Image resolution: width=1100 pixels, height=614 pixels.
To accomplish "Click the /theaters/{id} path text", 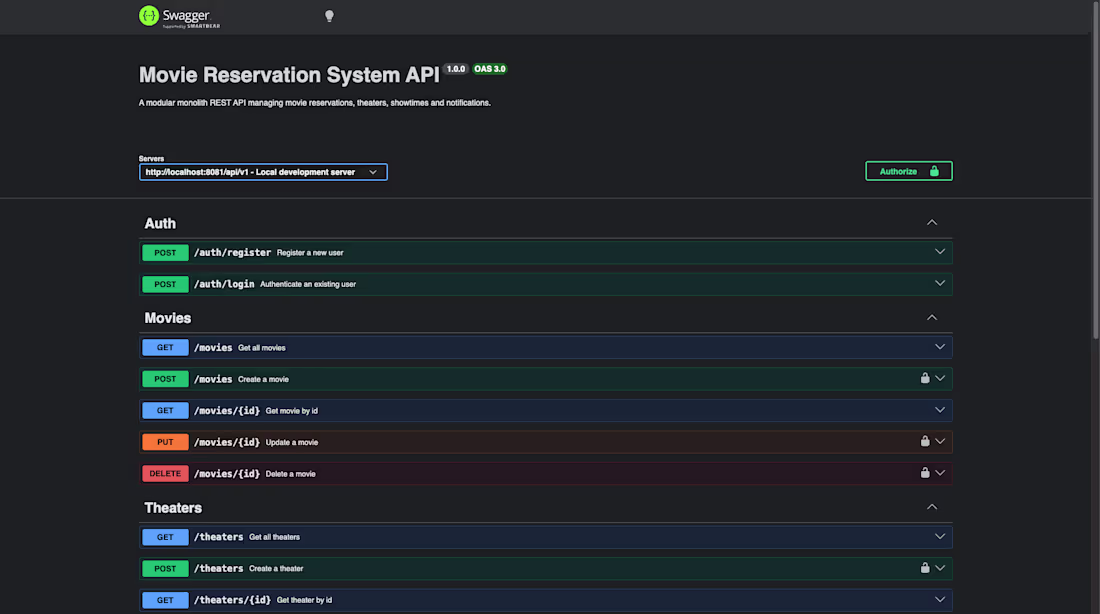I will coord(232,600).
